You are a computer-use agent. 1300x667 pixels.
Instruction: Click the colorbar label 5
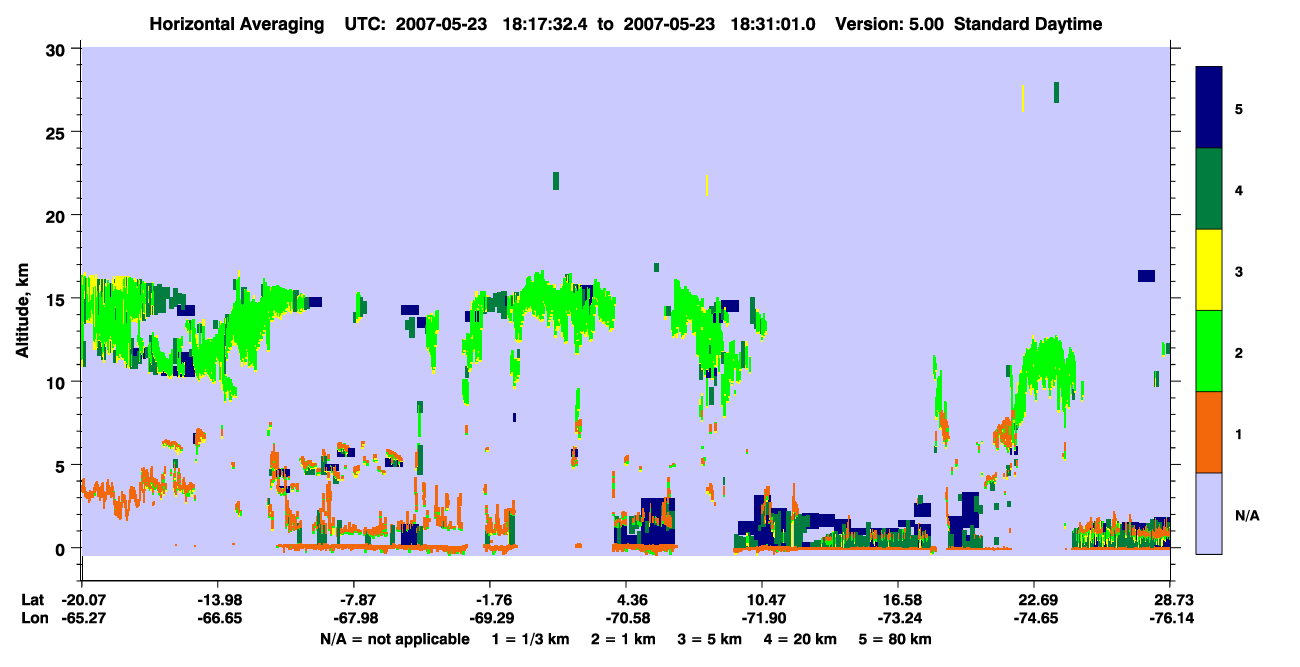coord(1239,108)
